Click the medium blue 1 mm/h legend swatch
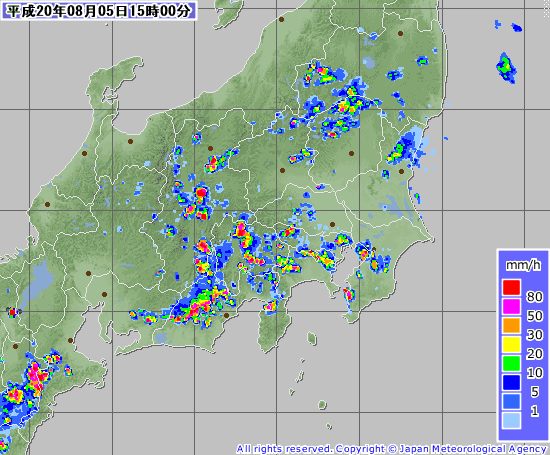The height and width of the screenshot is (455, 550). (x=511, y=401)
